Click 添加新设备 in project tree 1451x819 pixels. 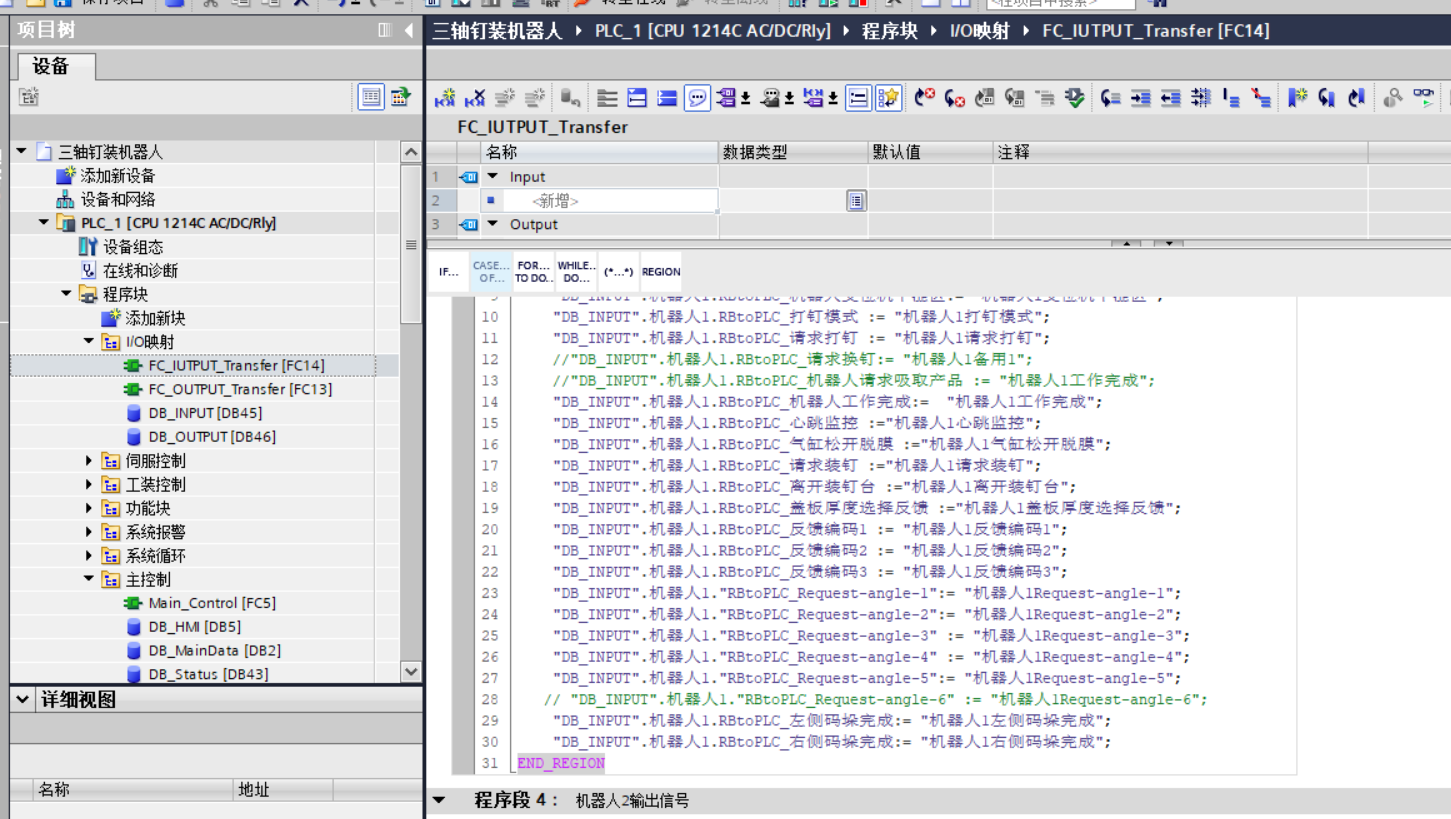tap(117, 176)
